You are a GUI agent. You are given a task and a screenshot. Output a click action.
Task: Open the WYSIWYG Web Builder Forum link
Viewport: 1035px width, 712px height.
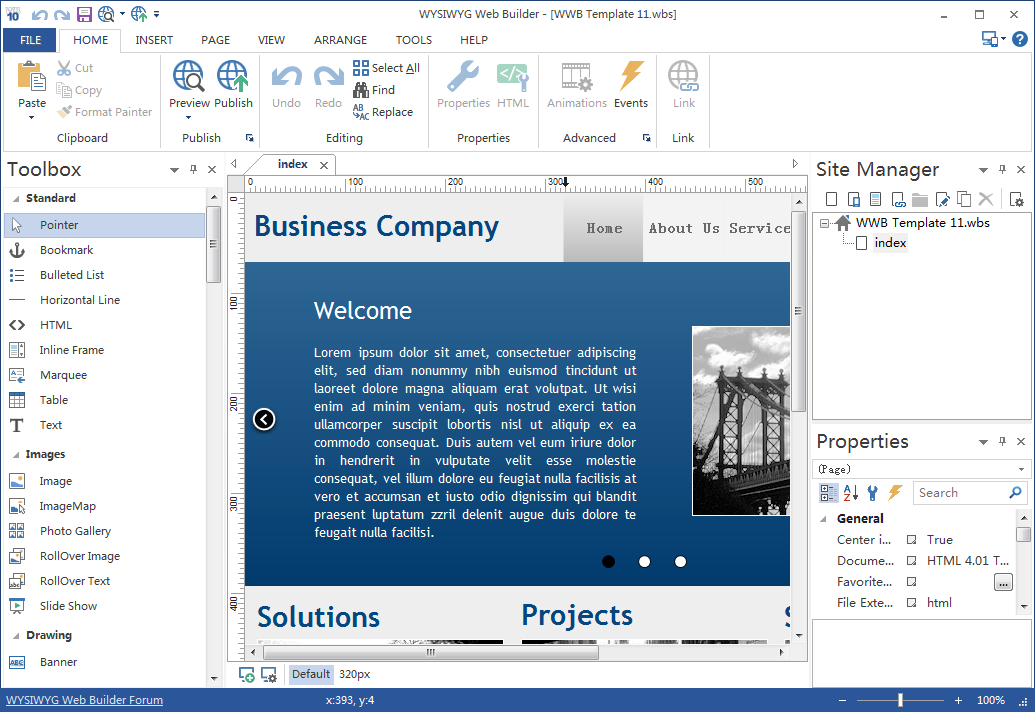pos(84,700)
